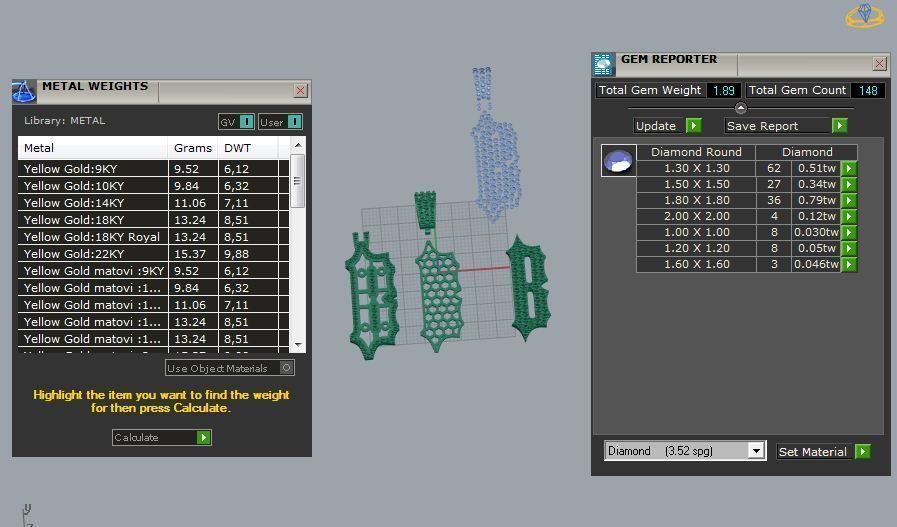The image size is (897, 527).
Task: Click the Diamond Round gem shape thumbnail
Action: (618, 160)
